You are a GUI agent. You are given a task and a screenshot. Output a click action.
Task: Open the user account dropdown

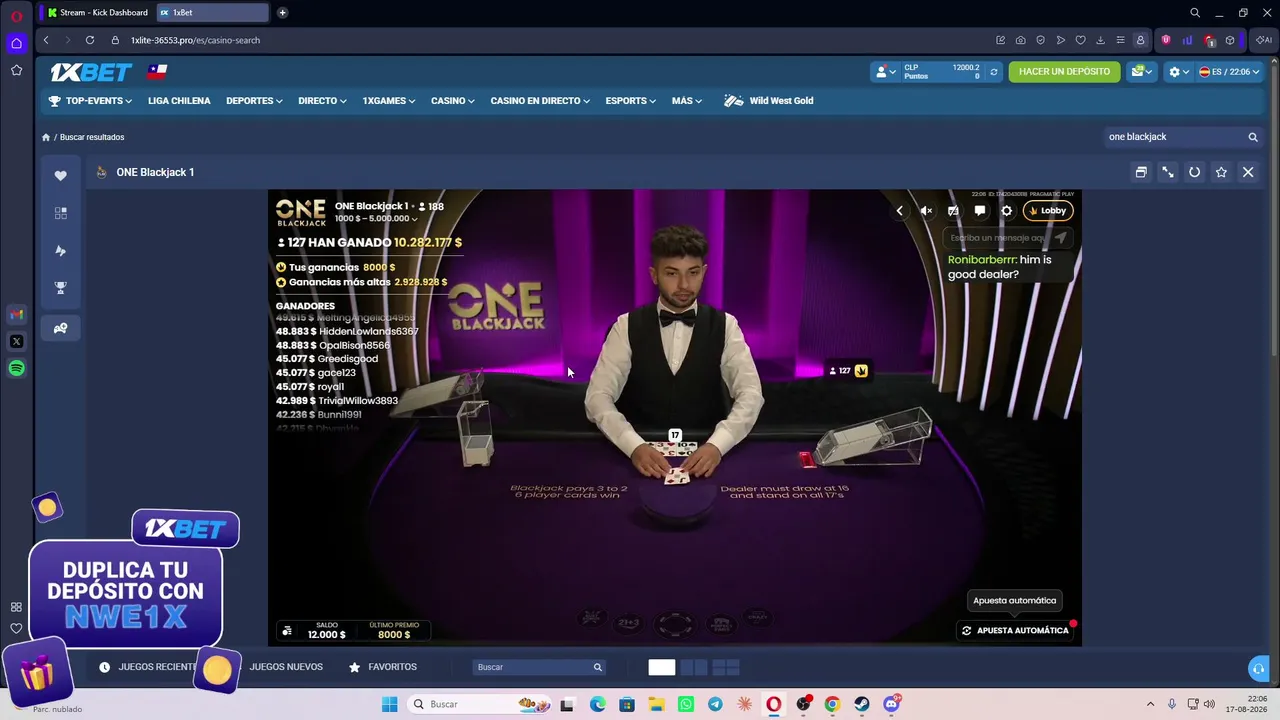coord(885,72)
